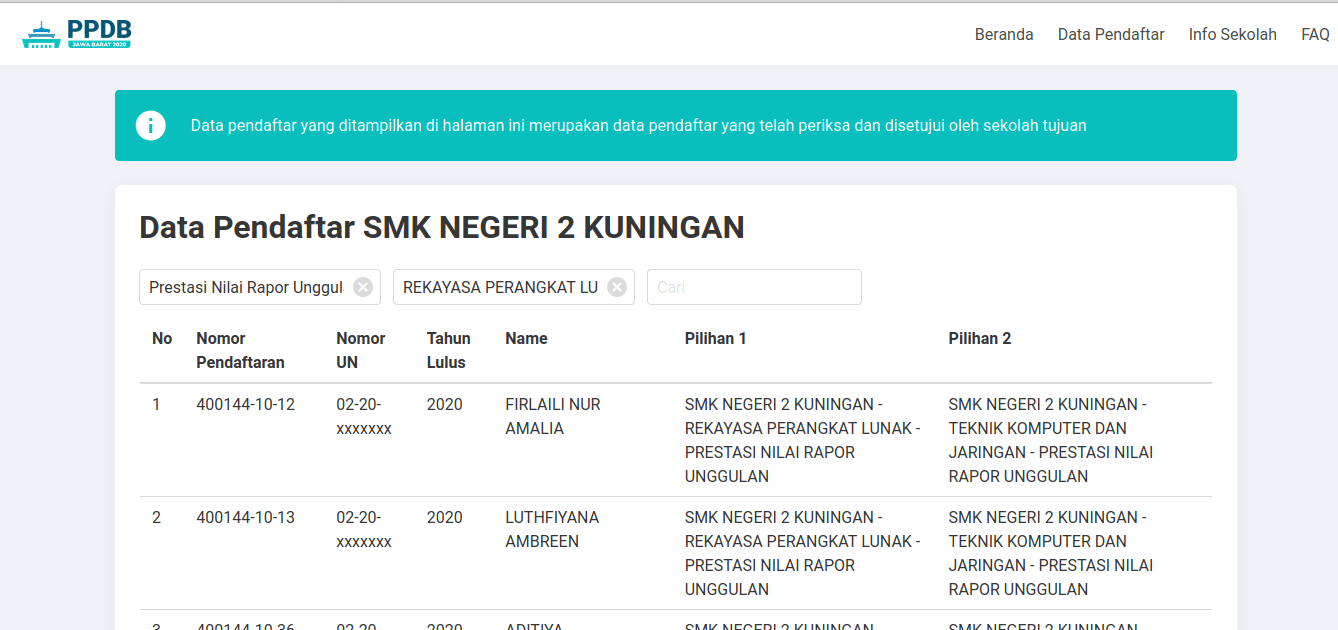Screen dimensions: 1338x630
Task: Click the info icon in teal banner
Action: coord(151,126)
